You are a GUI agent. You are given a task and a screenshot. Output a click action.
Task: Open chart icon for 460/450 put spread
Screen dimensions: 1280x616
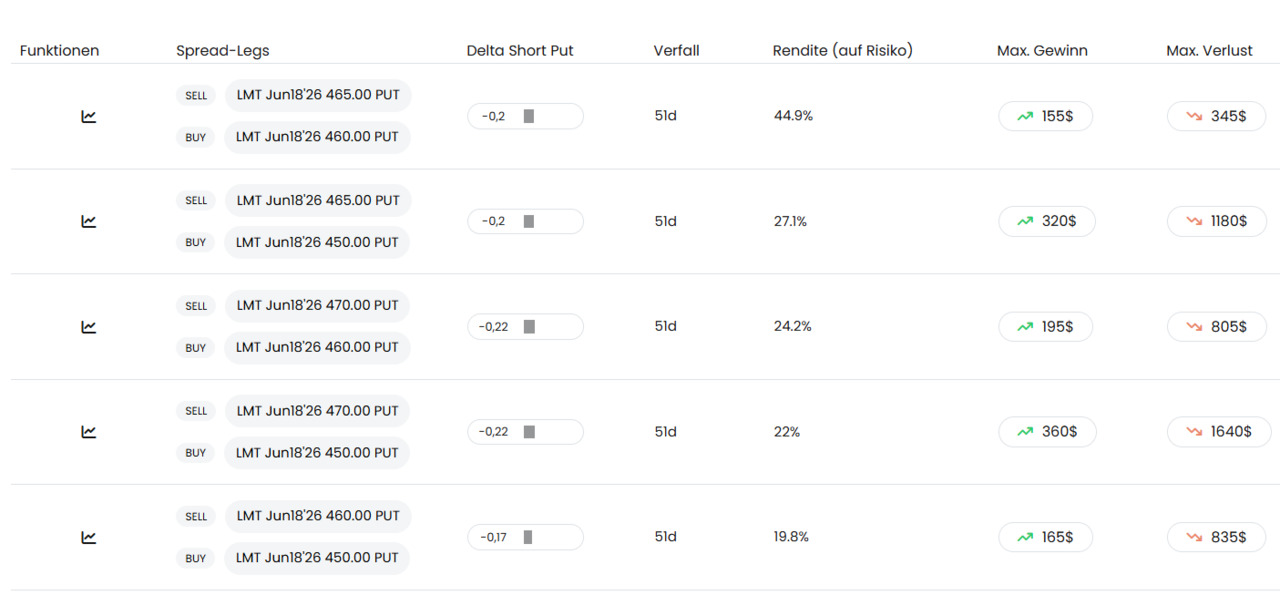[x=89, y=537]
